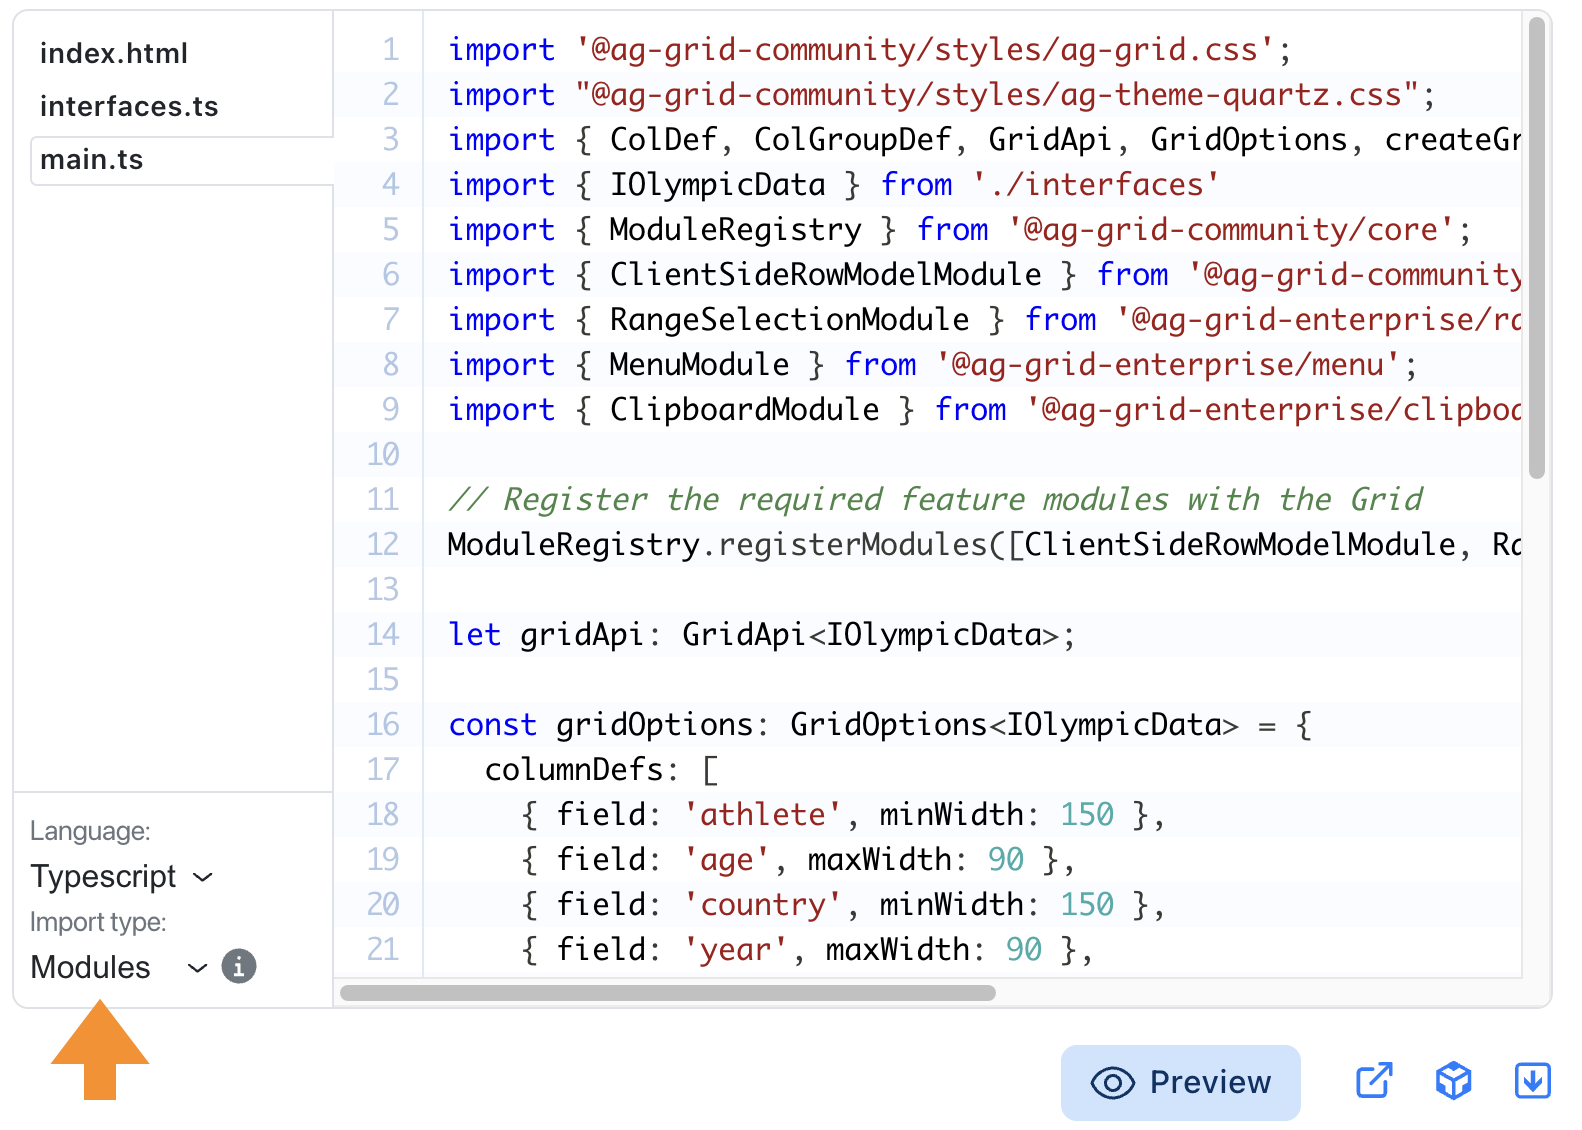Click the 'MenuModule' import name
This screenshot has height=1130, width=1582.
pos(699,364)
